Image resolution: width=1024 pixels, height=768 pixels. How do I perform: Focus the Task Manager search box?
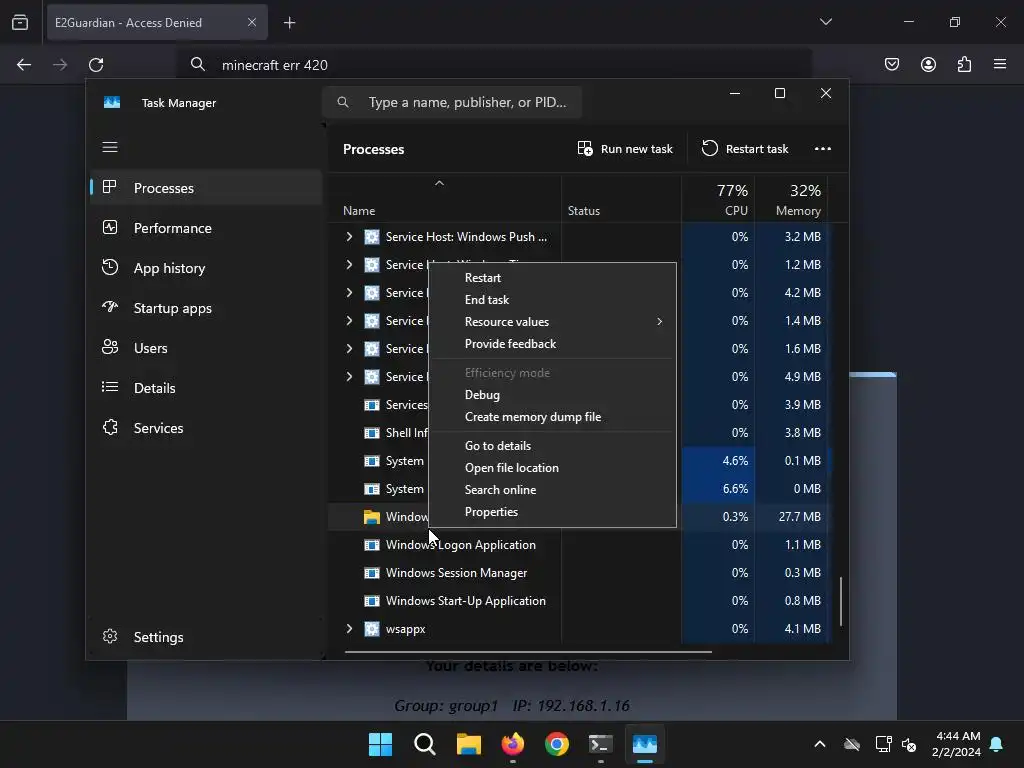452,103
